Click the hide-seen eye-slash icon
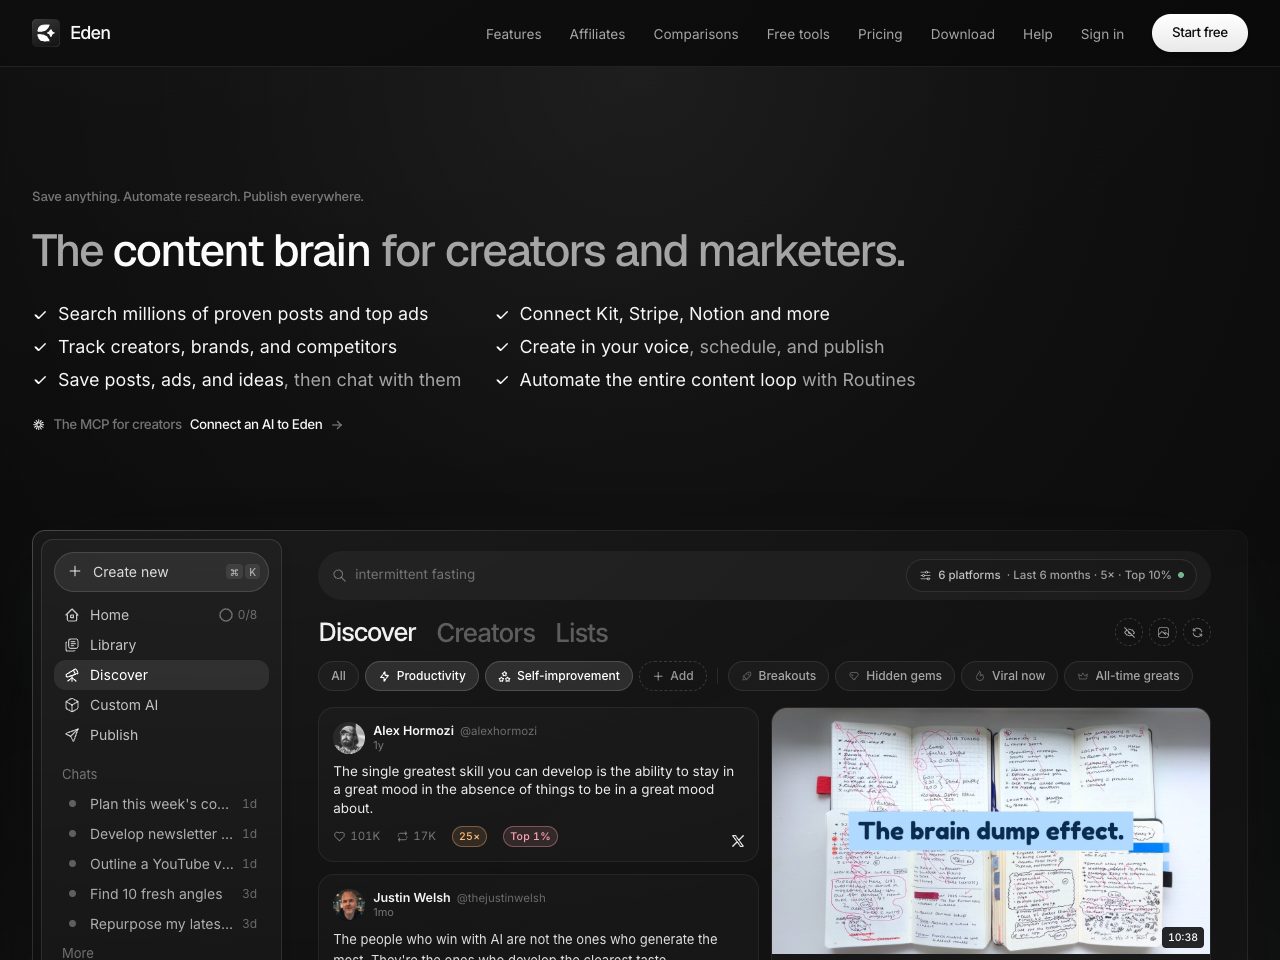 pos(1129,632)
